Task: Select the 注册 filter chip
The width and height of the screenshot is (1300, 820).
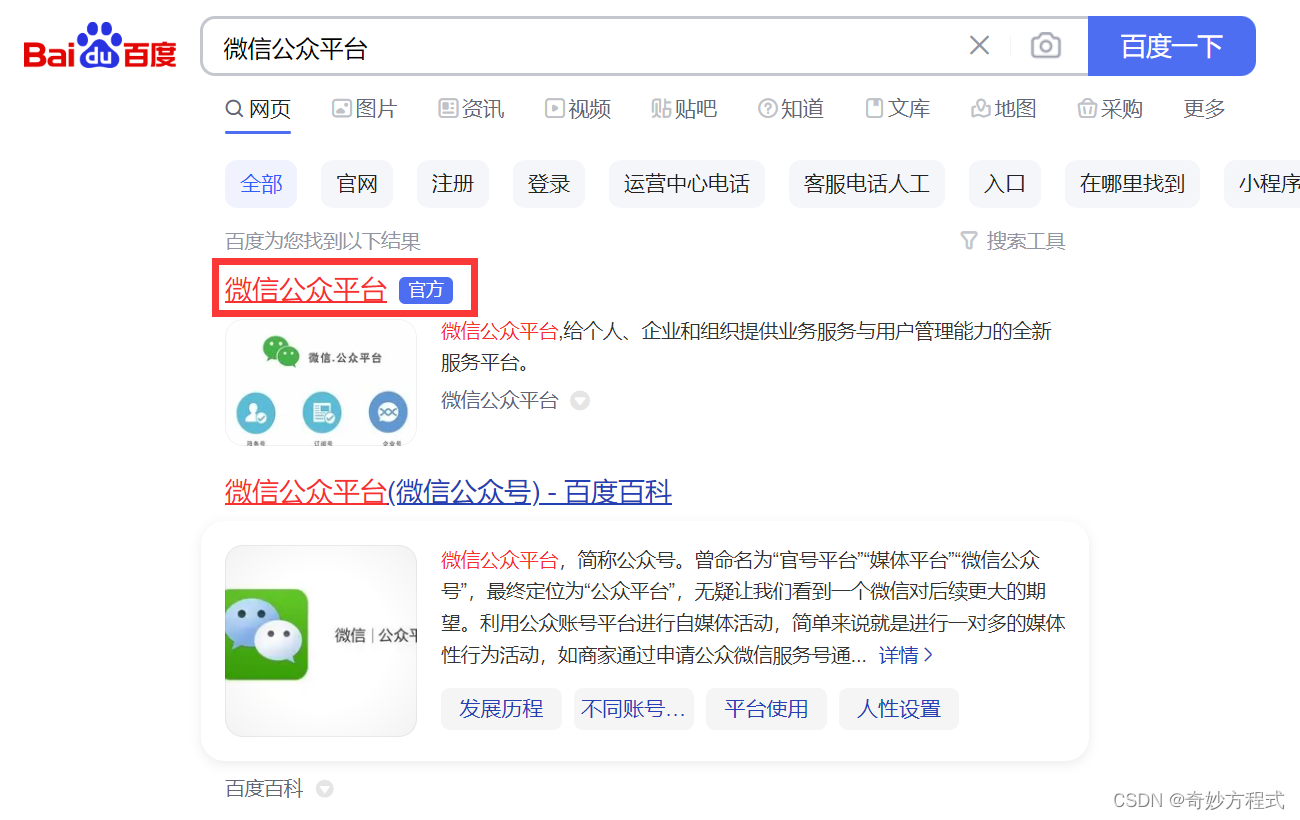Action: point(453,184)
